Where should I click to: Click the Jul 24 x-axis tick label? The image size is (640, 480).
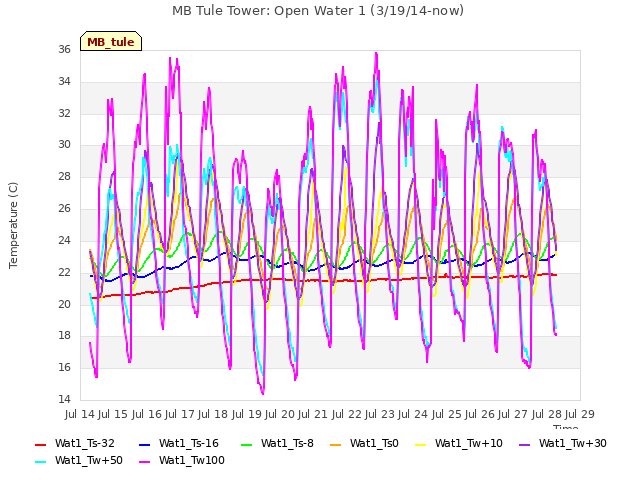click(413, 414)
